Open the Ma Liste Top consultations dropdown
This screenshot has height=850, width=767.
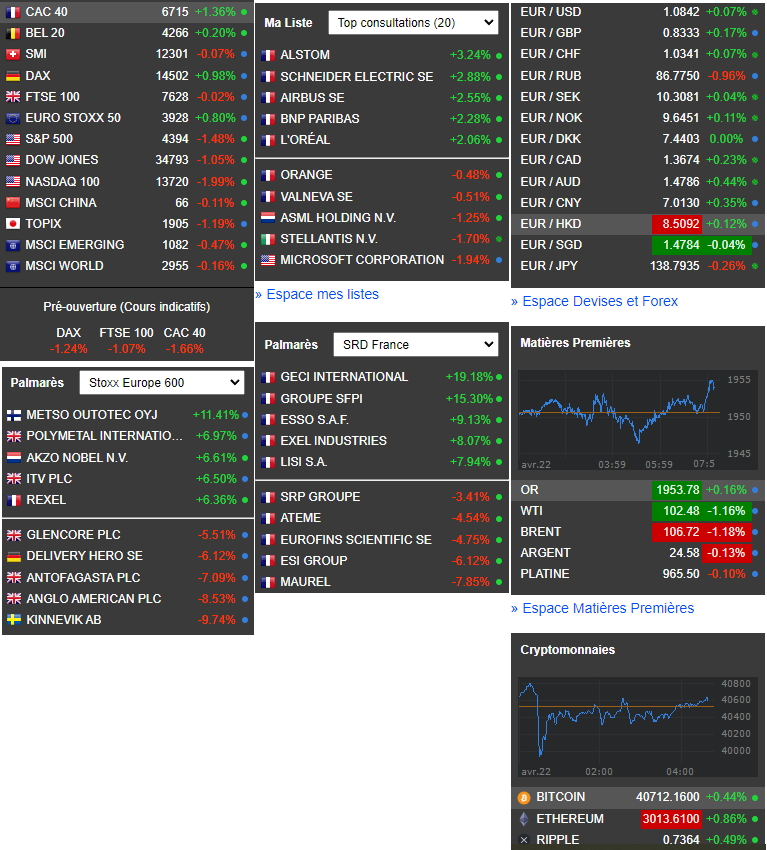414,23
